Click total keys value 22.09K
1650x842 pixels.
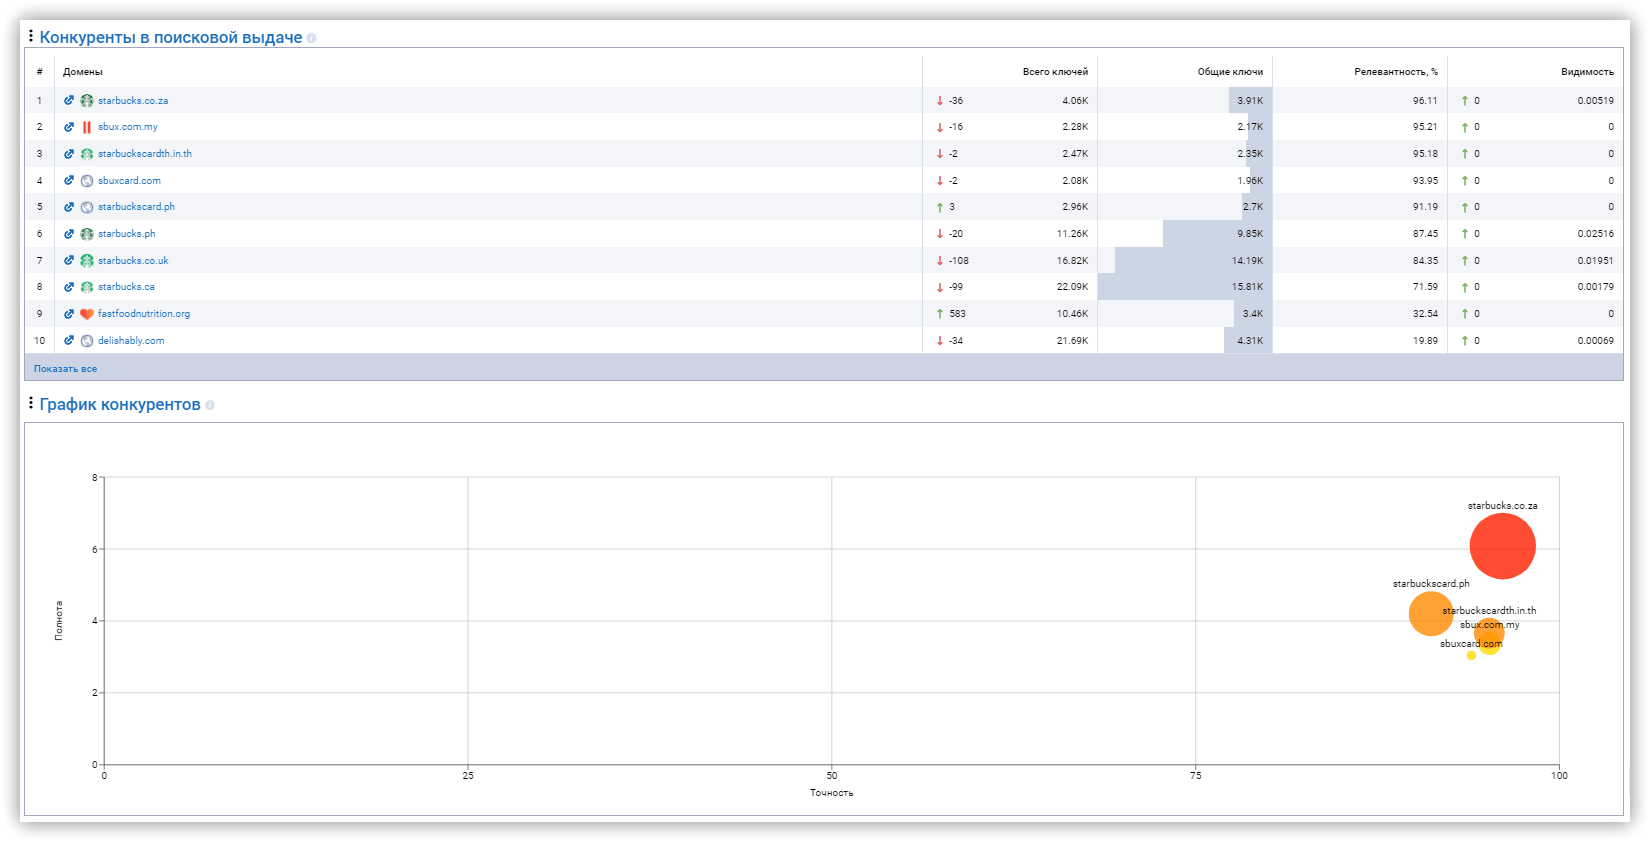point(1072,287)
